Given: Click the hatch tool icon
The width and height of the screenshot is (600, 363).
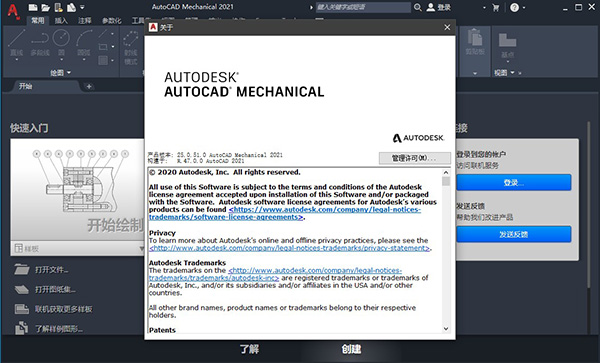Looking at the screenshot, I should click(103, 60).
